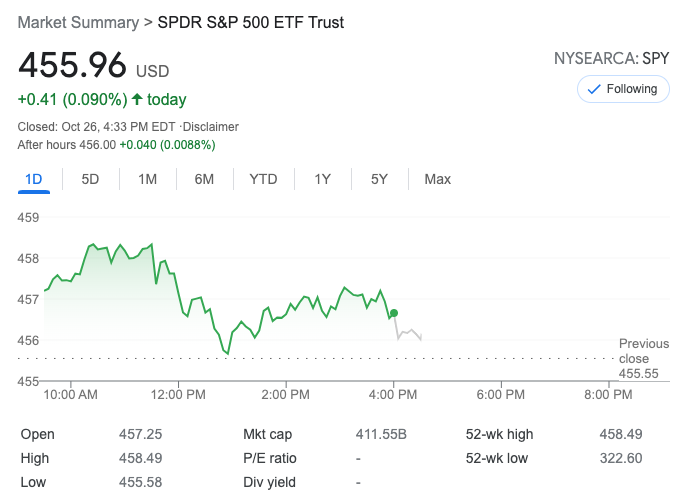Open the YTD chart view
The width and height of the screenshot is (684, 500).
pyautogui.click(x=263, y=179)
